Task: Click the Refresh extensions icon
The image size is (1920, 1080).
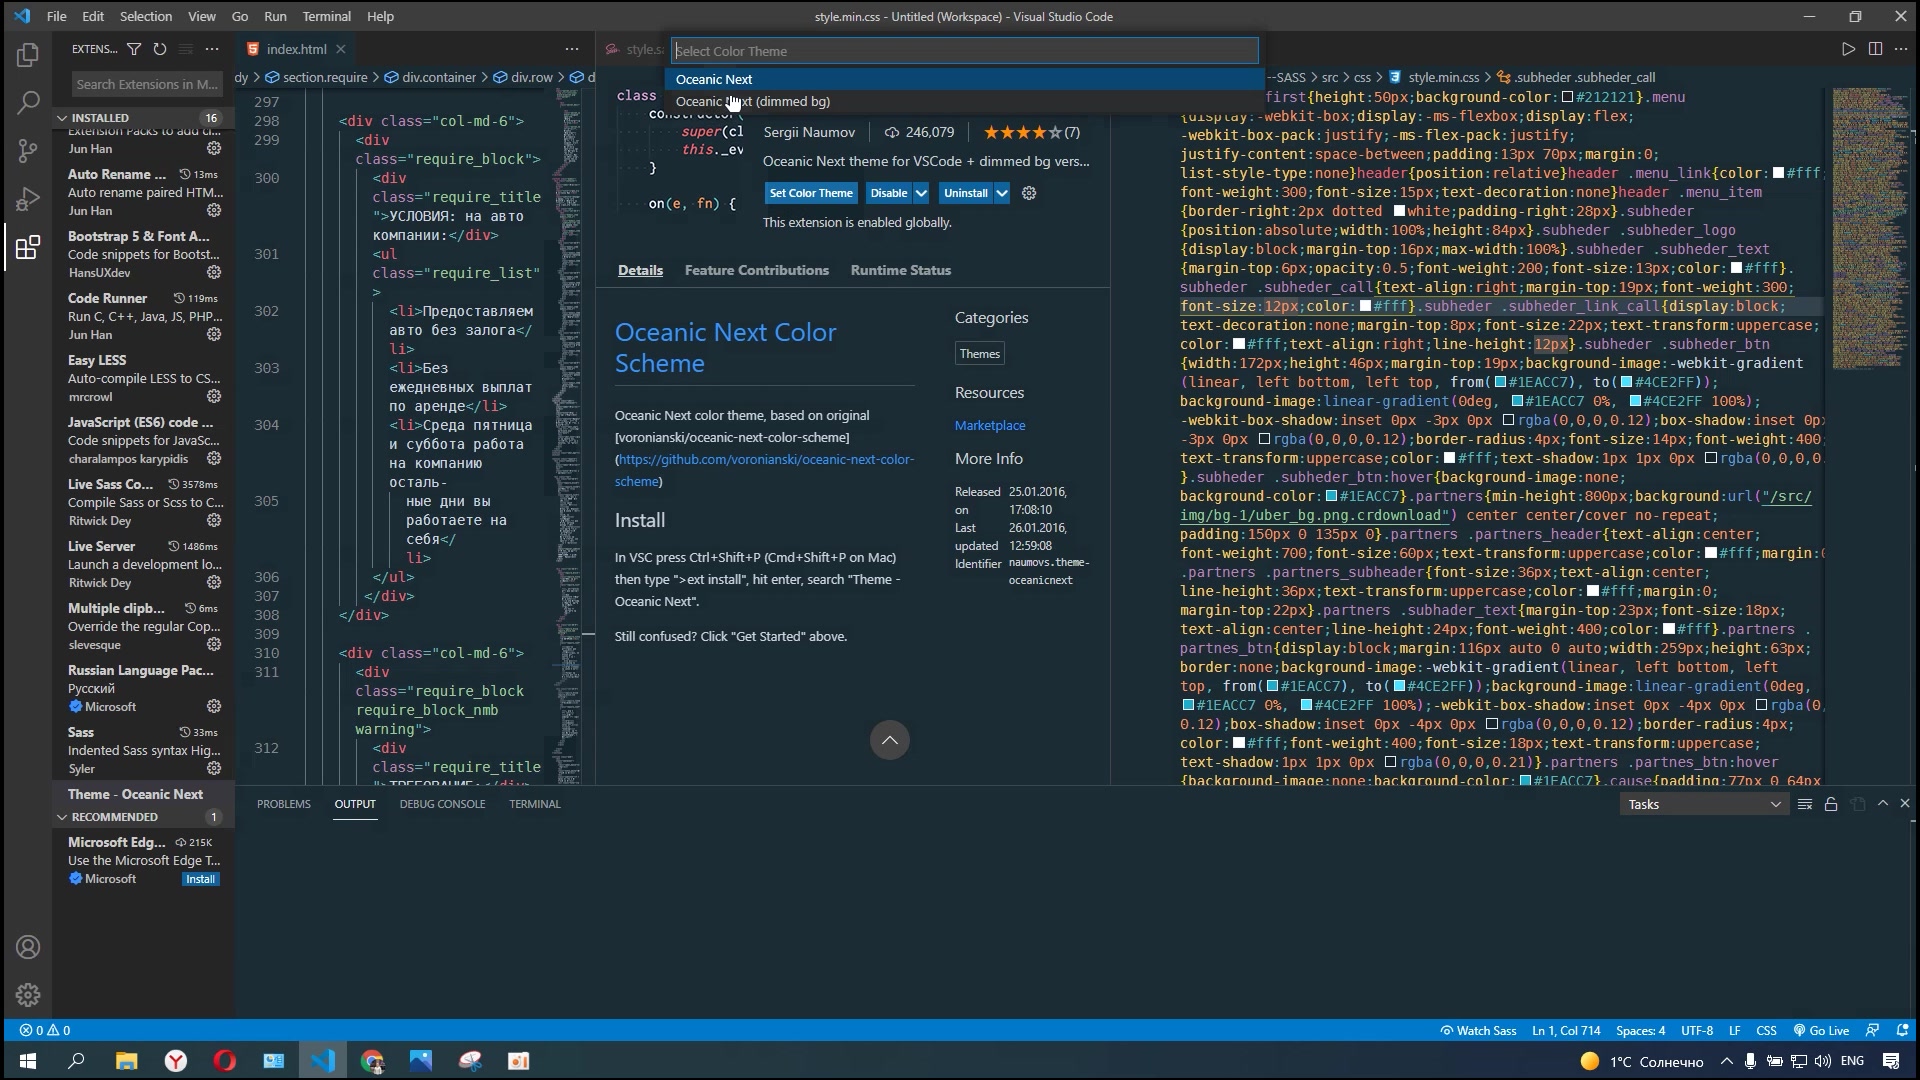Action: tap(159, 48)
